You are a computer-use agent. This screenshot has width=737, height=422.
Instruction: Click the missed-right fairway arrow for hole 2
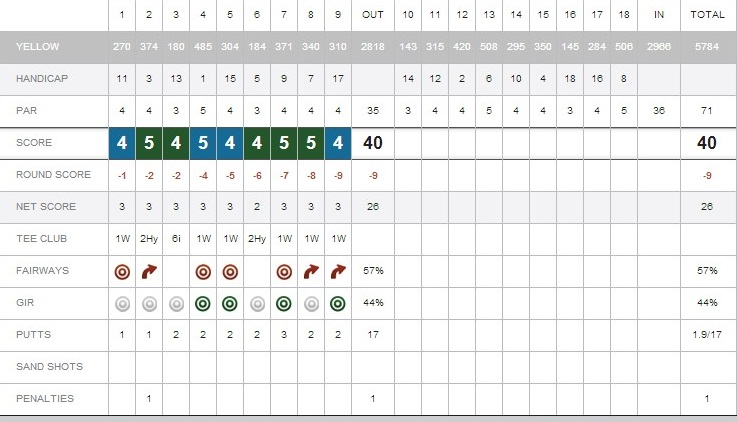[x=149, y=271]
